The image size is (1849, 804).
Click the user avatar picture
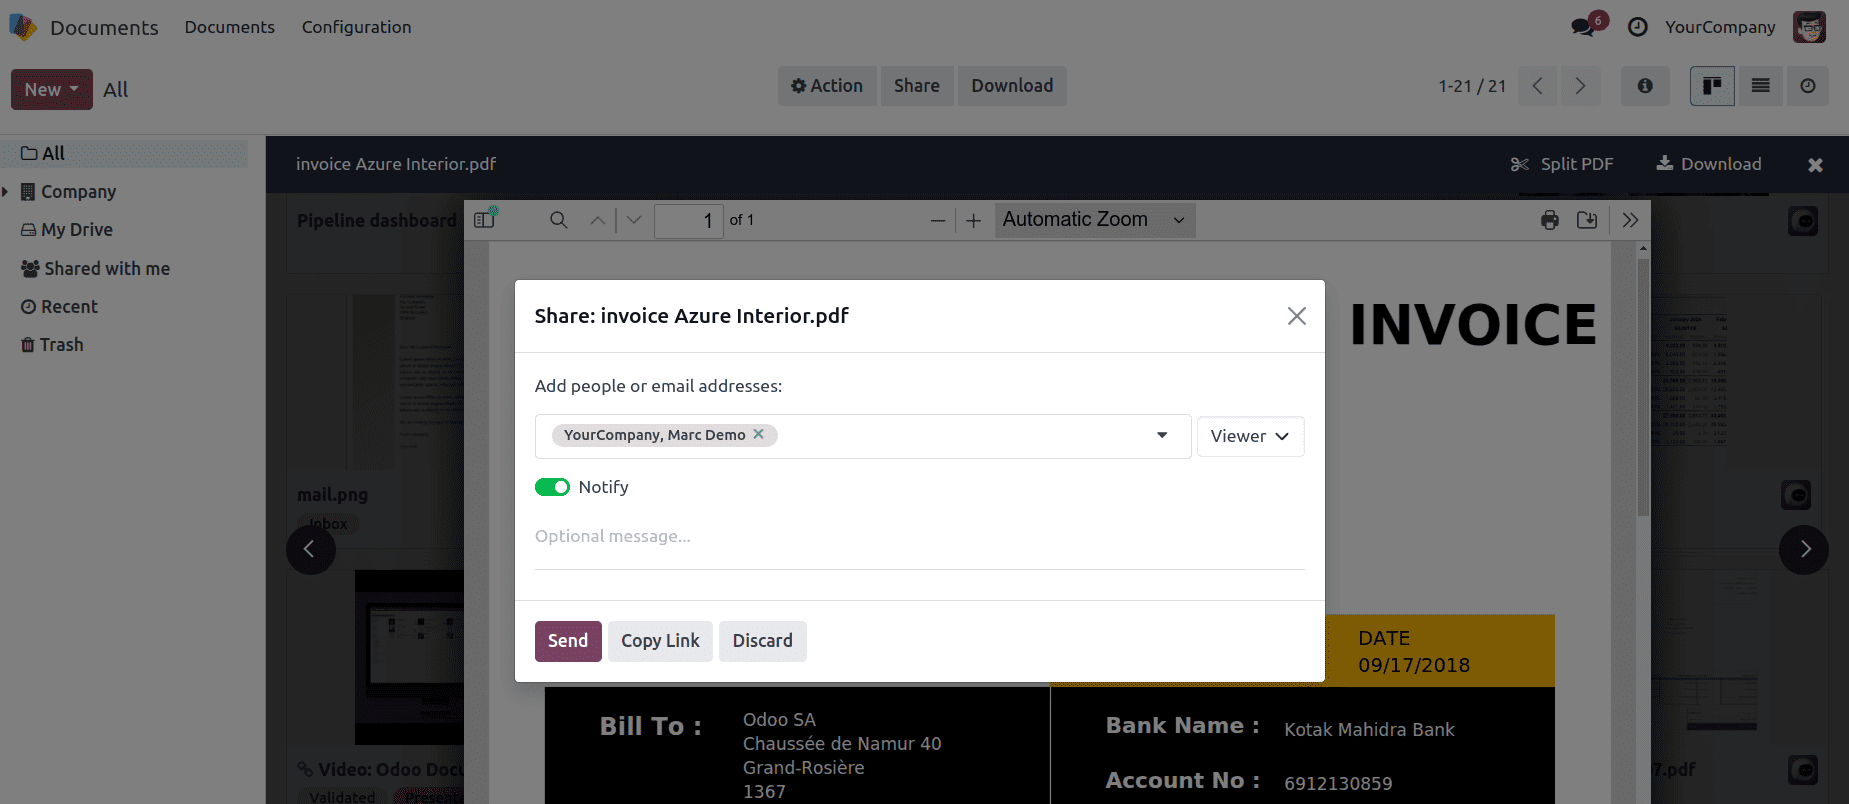pyautogui.click(x=1809, y=27)
